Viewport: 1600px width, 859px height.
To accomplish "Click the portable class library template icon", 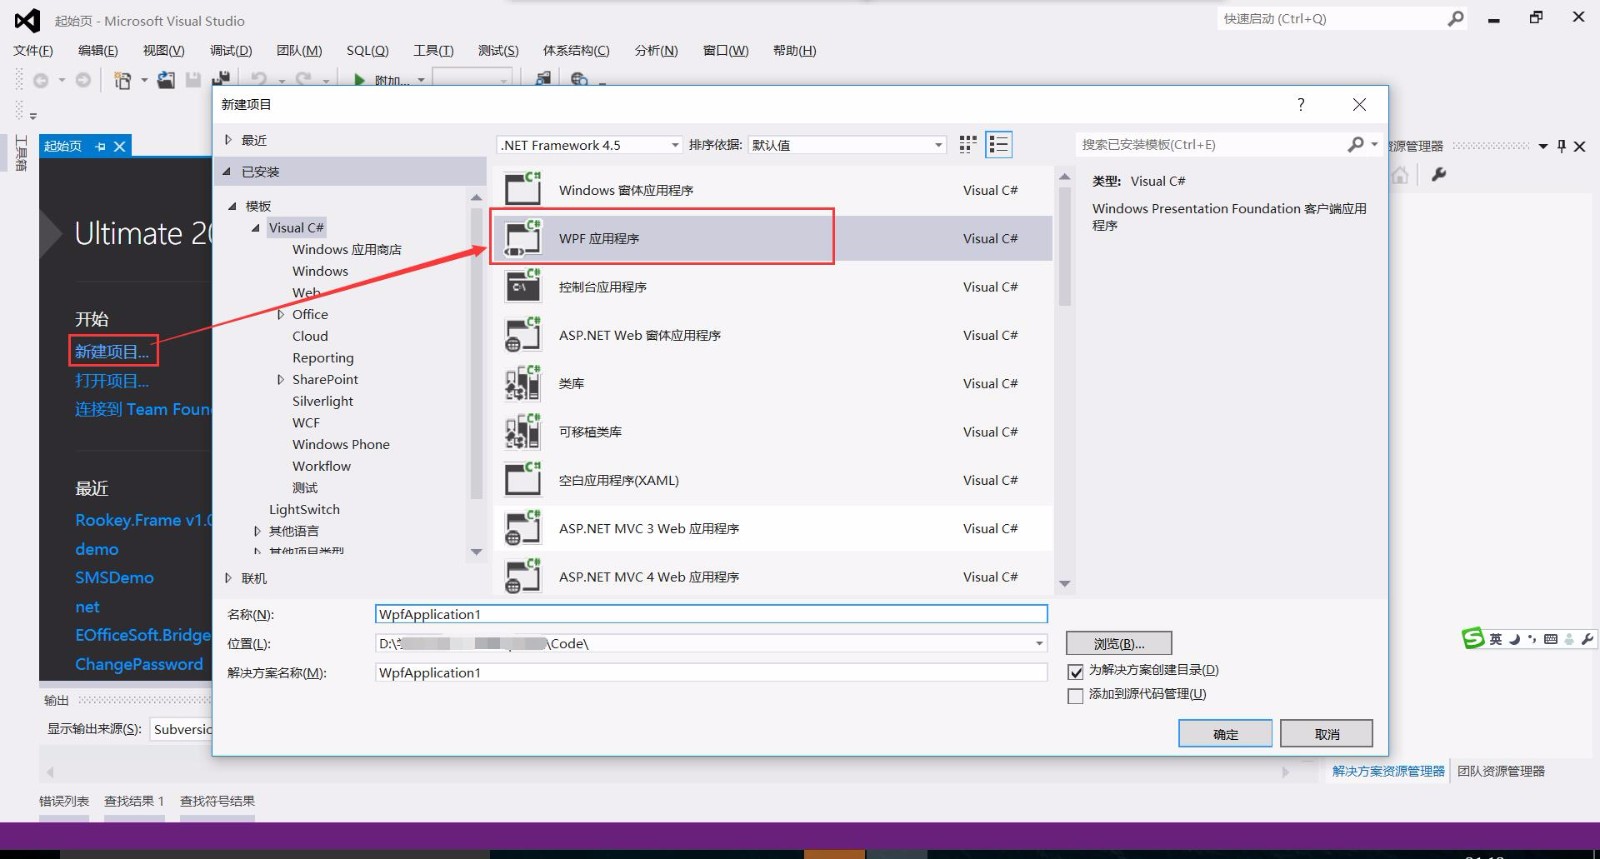I will (523, 432).
